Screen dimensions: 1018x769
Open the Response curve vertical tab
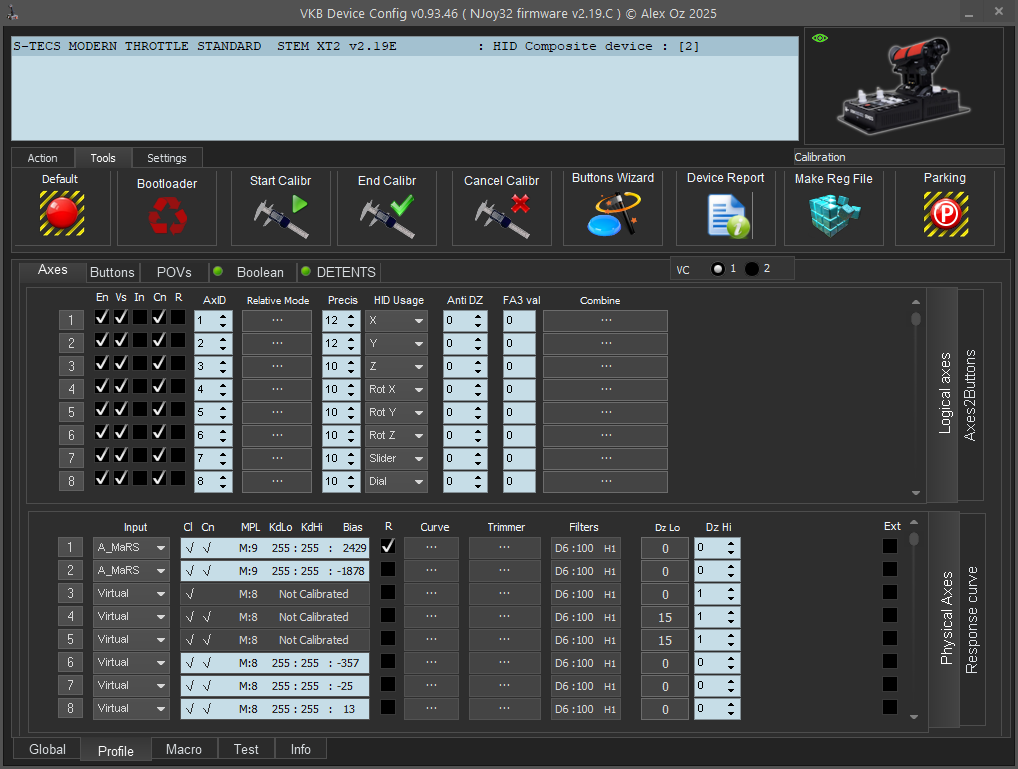pyautogui.click(x=972, y=620)
